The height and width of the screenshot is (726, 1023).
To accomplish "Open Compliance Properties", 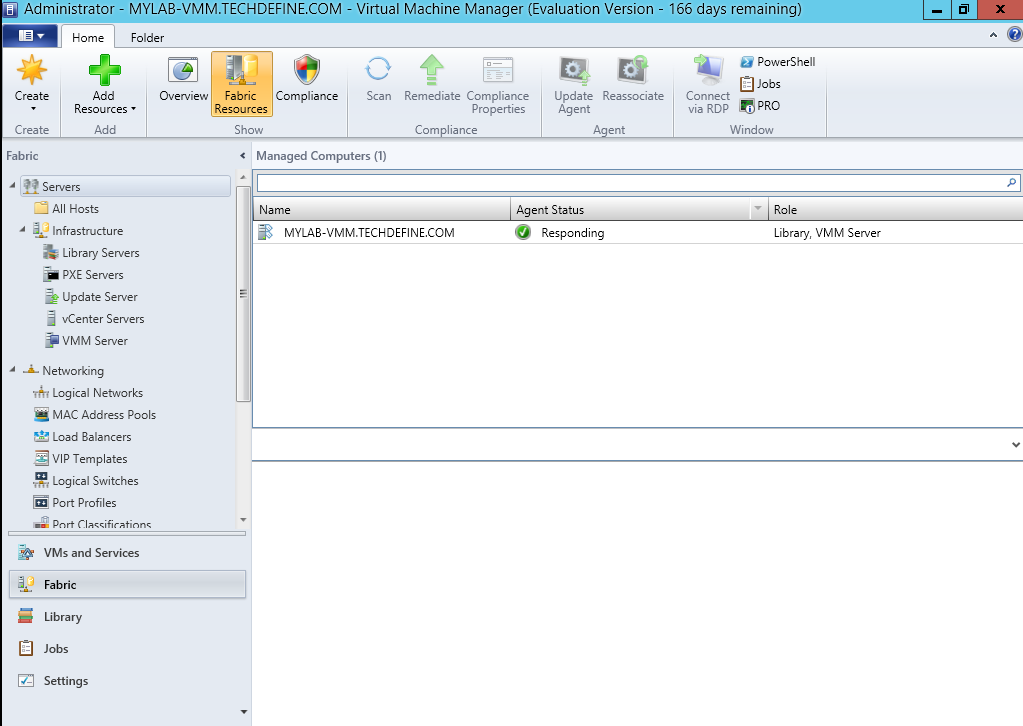I will [498, 85].
